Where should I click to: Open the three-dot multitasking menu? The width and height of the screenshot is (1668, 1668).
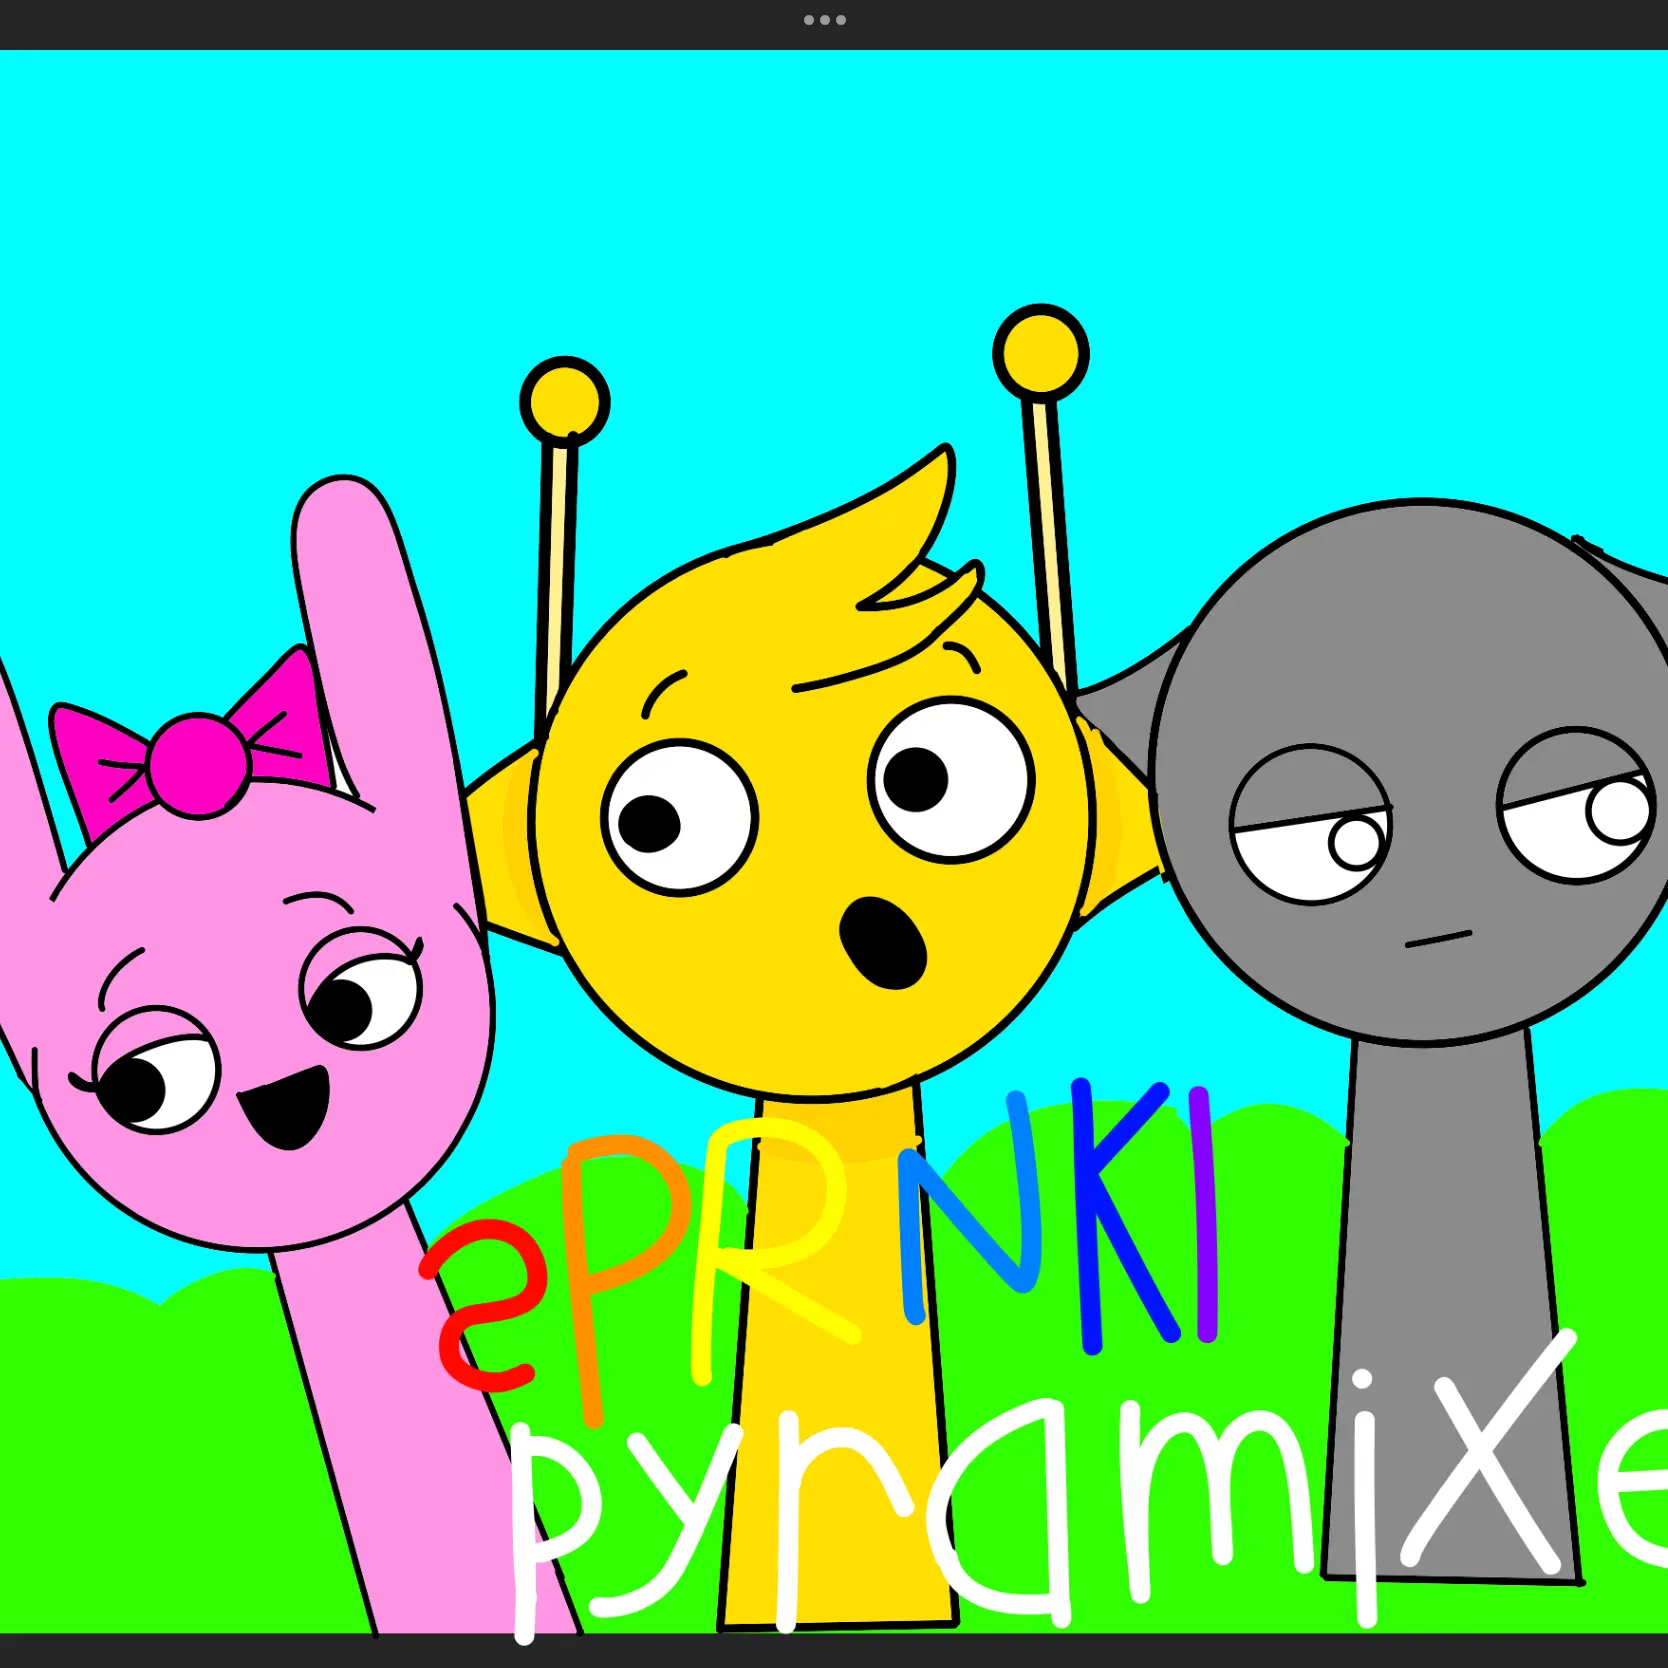pyautogui.click(x=825, y=20)
